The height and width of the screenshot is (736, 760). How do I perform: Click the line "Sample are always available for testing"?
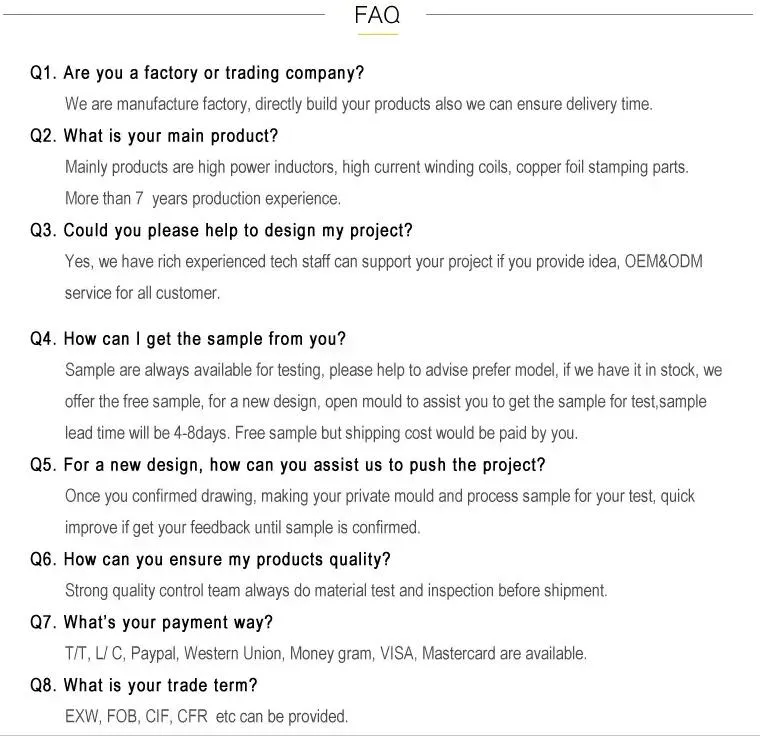(x=393, y=370)
